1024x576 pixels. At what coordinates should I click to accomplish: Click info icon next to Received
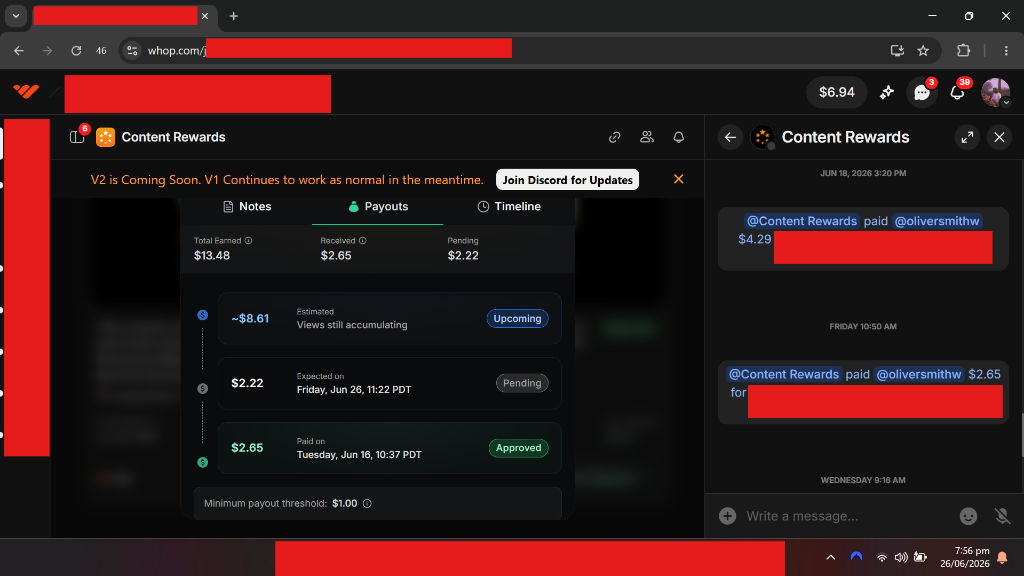[362, 240]
